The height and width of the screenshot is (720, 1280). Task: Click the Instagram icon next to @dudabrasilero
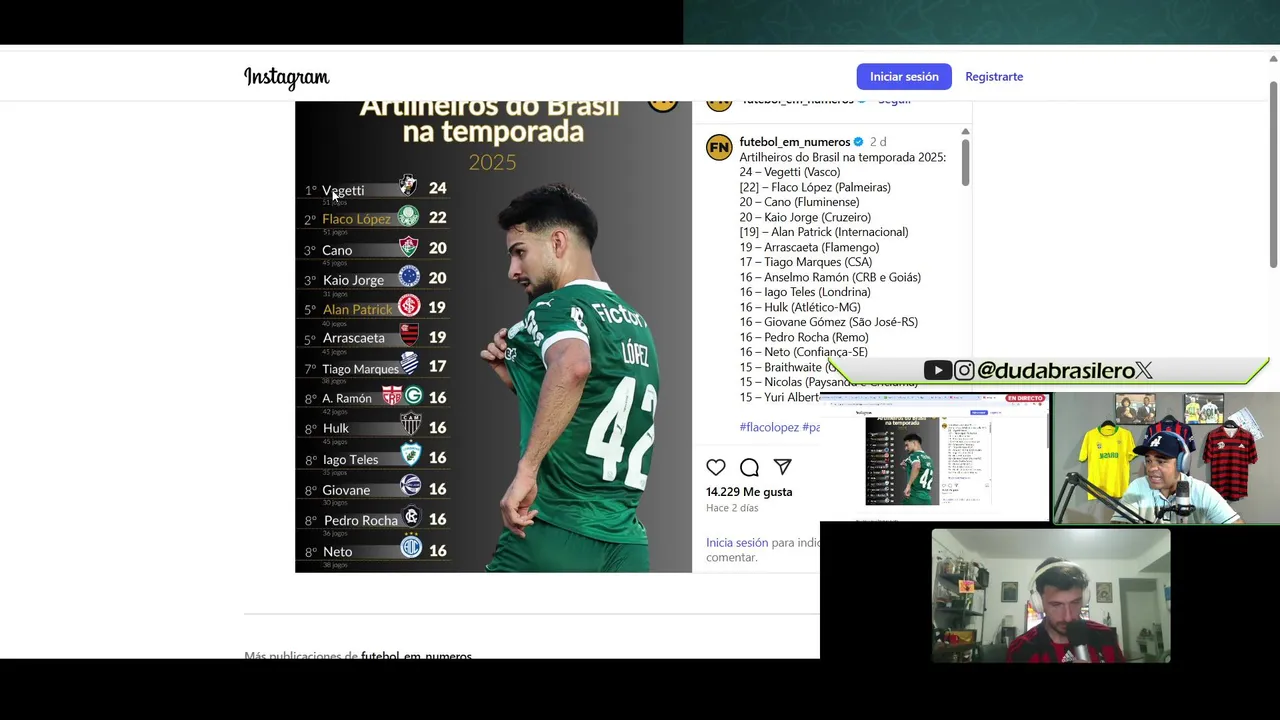click(x=964, y=370)
